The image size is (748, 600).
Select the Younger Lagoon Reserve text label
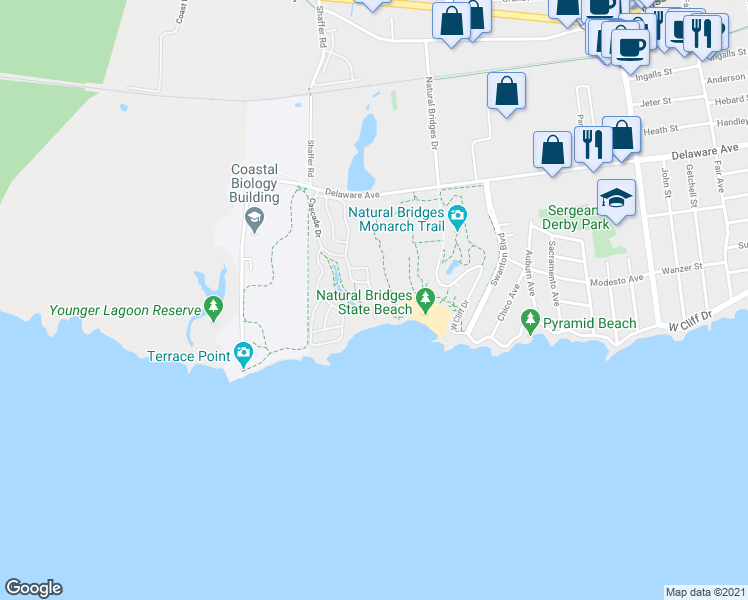[x=125, y=310]
